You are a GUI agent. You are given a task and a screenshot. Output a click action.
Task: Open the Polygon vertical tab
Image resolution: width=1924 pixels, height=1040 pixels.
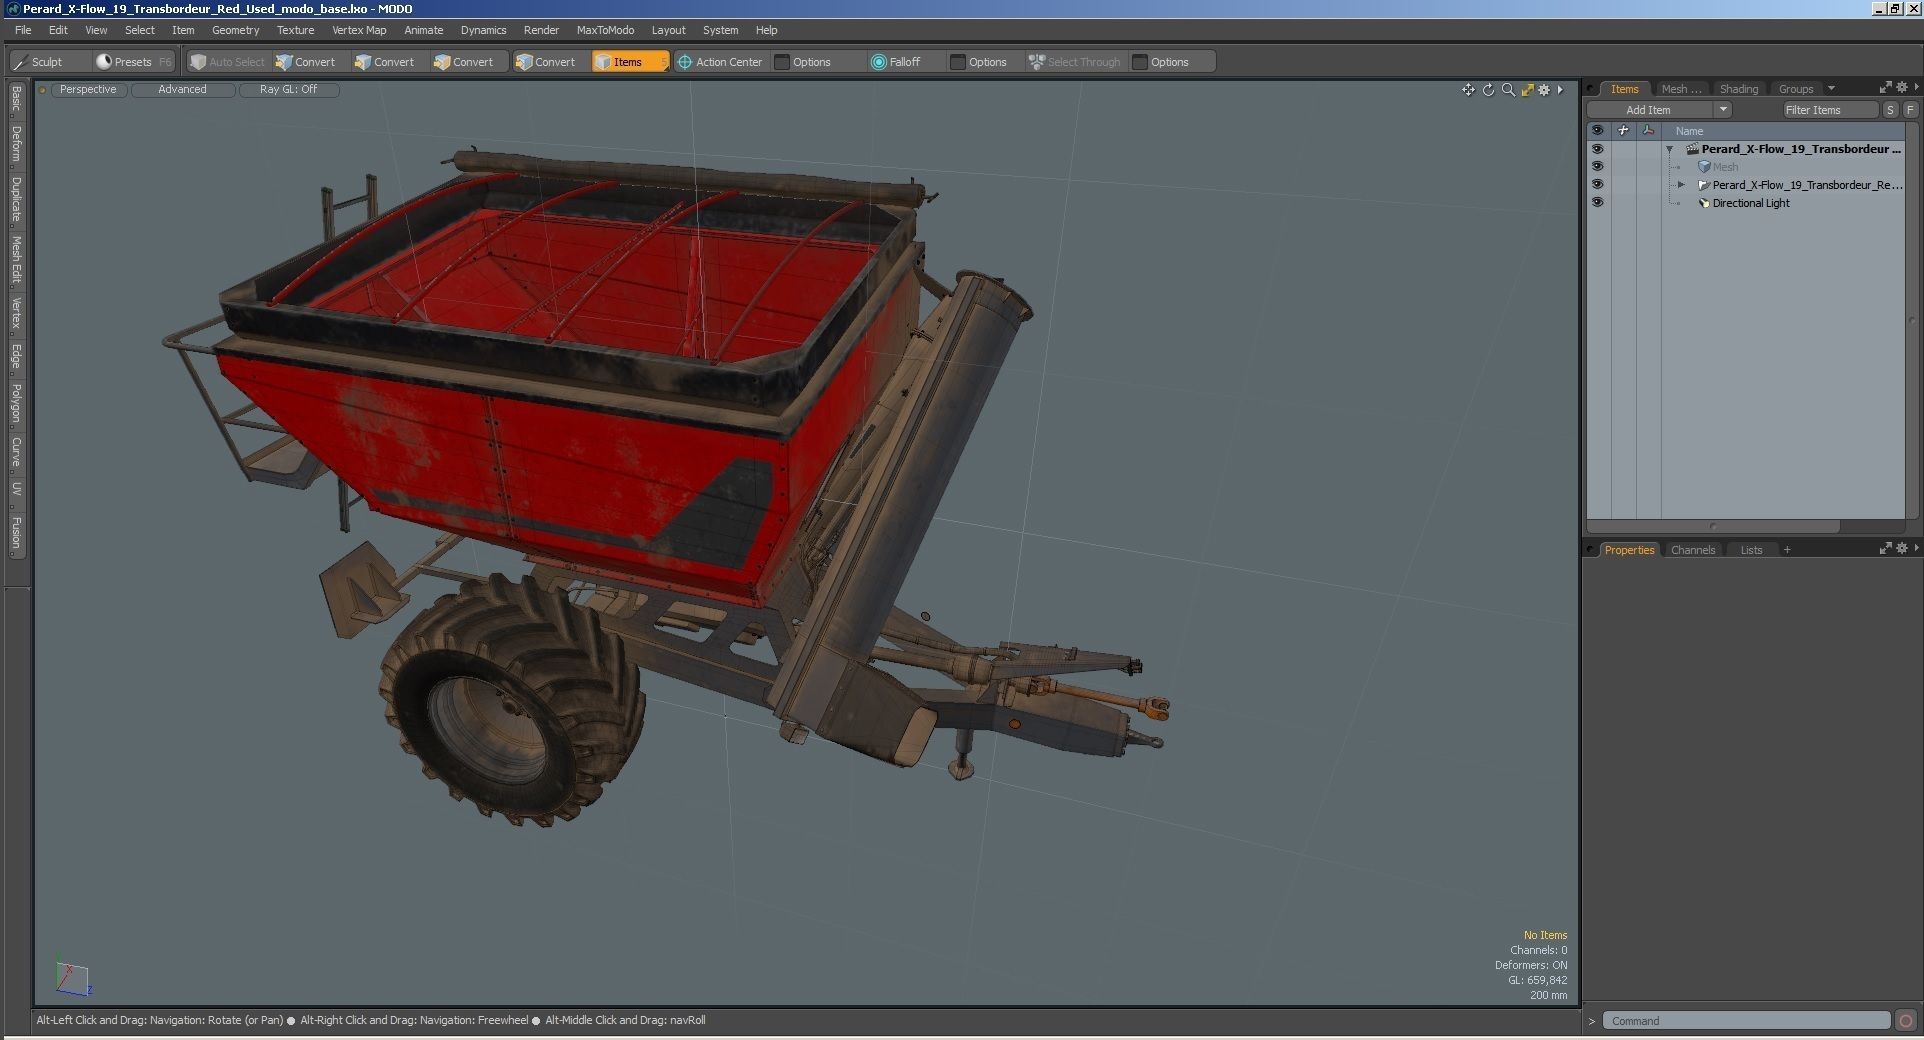coord(17,404)
